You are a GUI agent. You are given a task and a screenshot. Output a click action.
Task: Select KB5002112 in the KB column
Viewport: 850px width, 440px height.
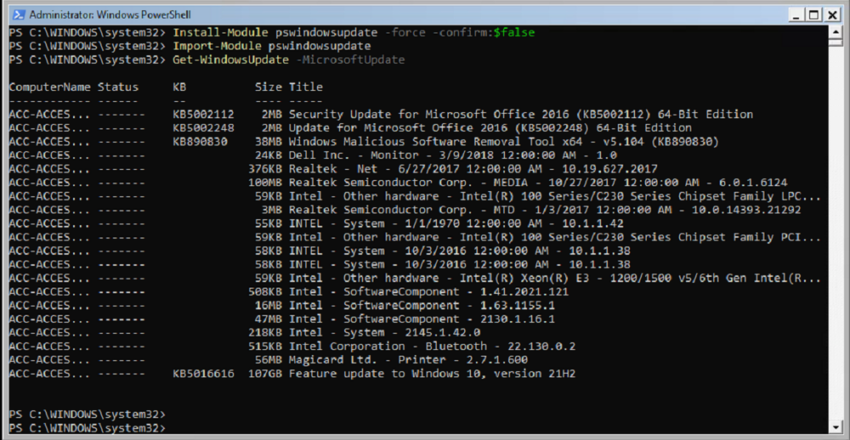point(203,114)
